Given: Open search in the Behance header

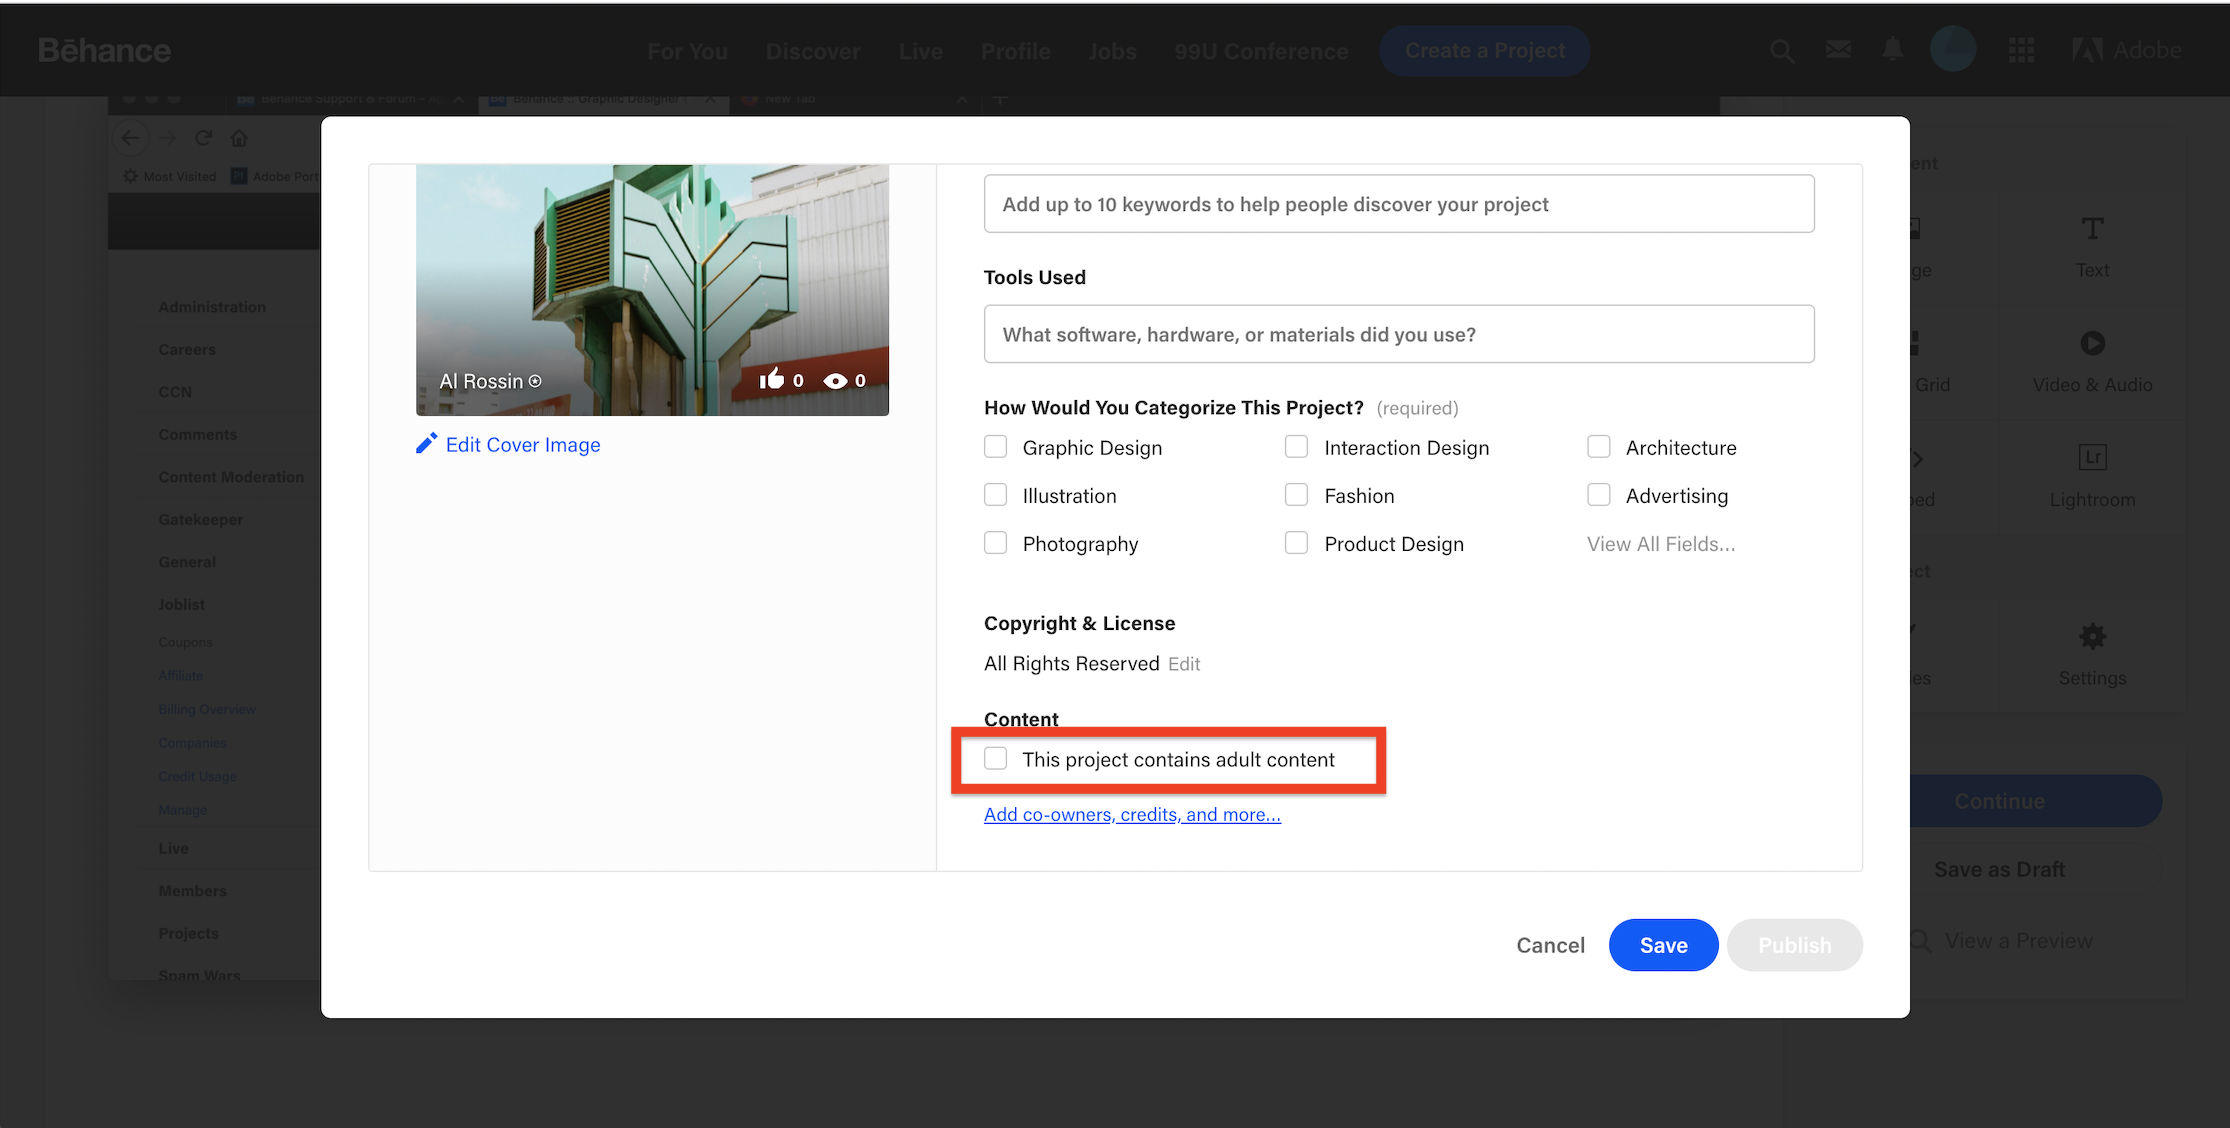Looking at the screenshot, I should click(1781, 51).
